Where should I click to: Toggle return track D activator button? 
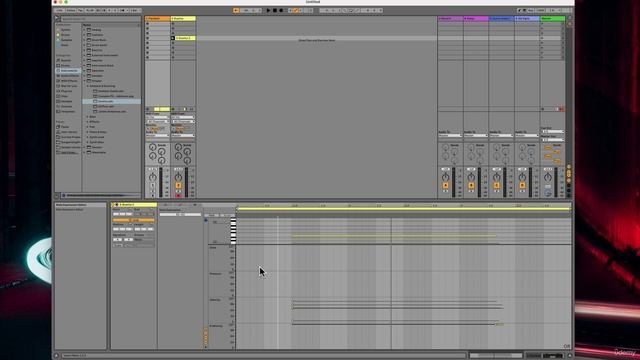[522, 186]
